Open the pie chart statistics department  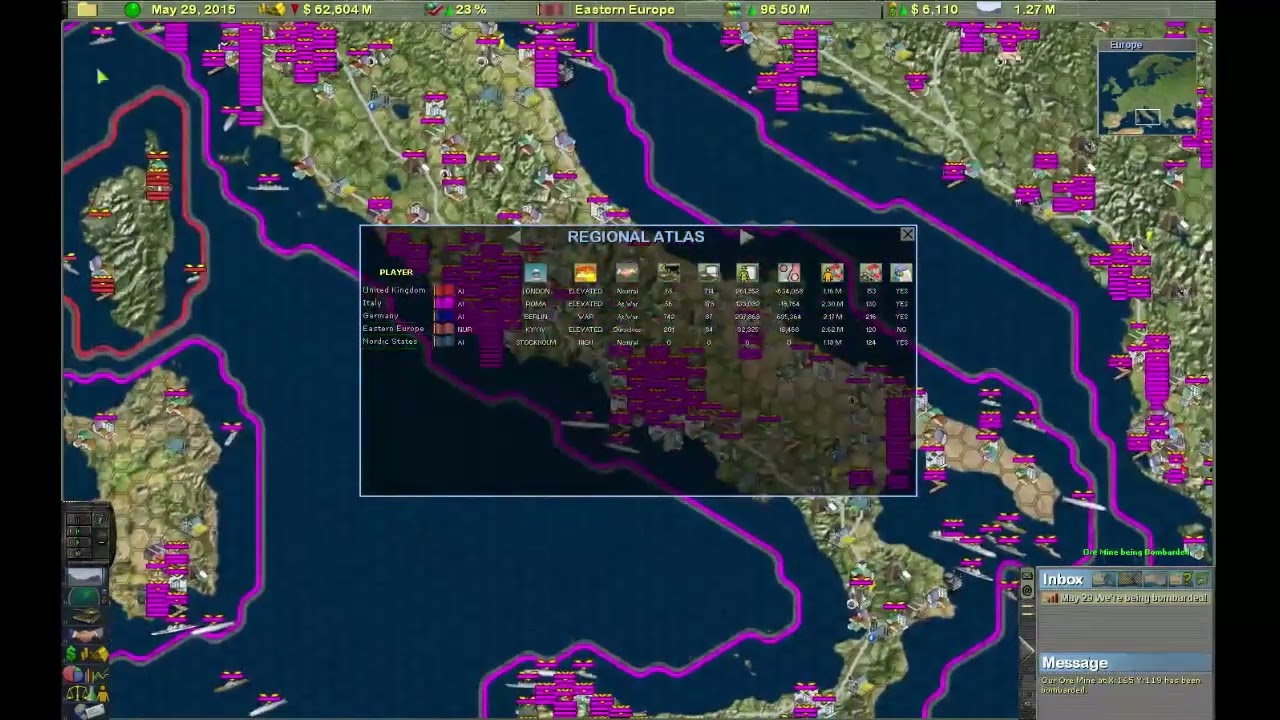point(86,673)
